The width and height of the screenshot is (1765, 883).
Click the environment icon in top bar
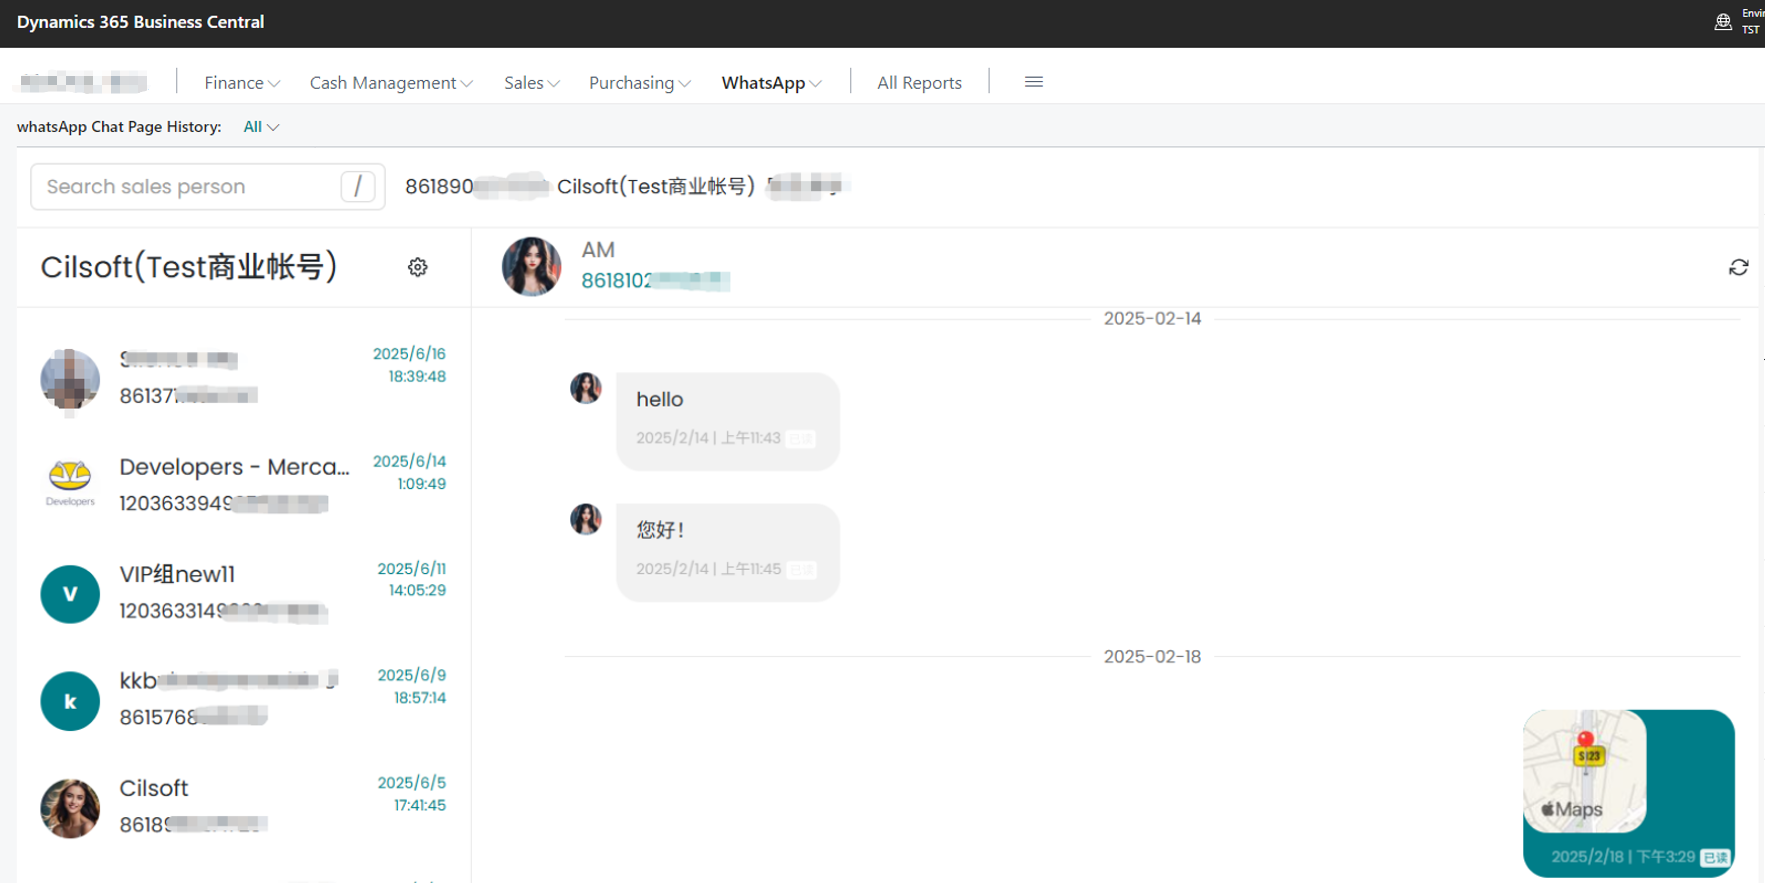point(1722,22)
